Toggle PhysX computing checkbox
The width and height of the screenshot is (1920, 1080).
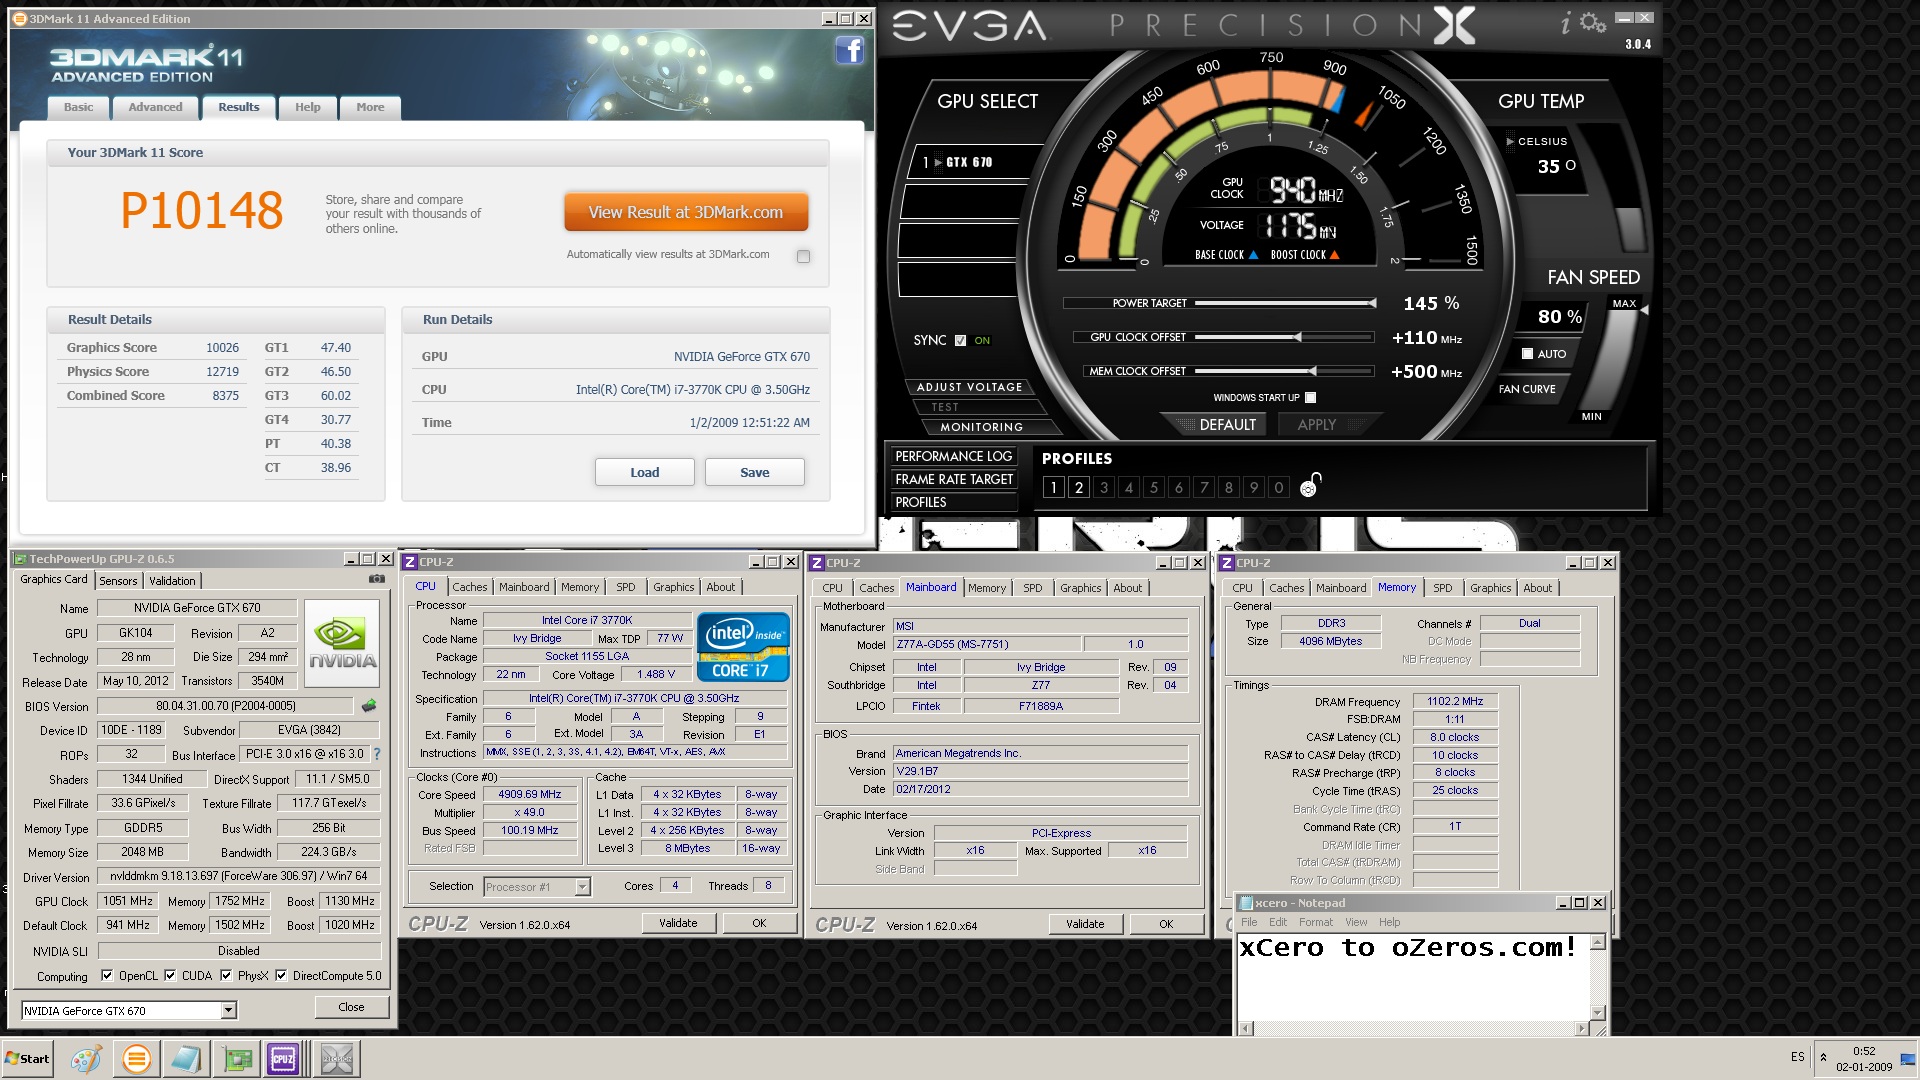tap(226, 975)
